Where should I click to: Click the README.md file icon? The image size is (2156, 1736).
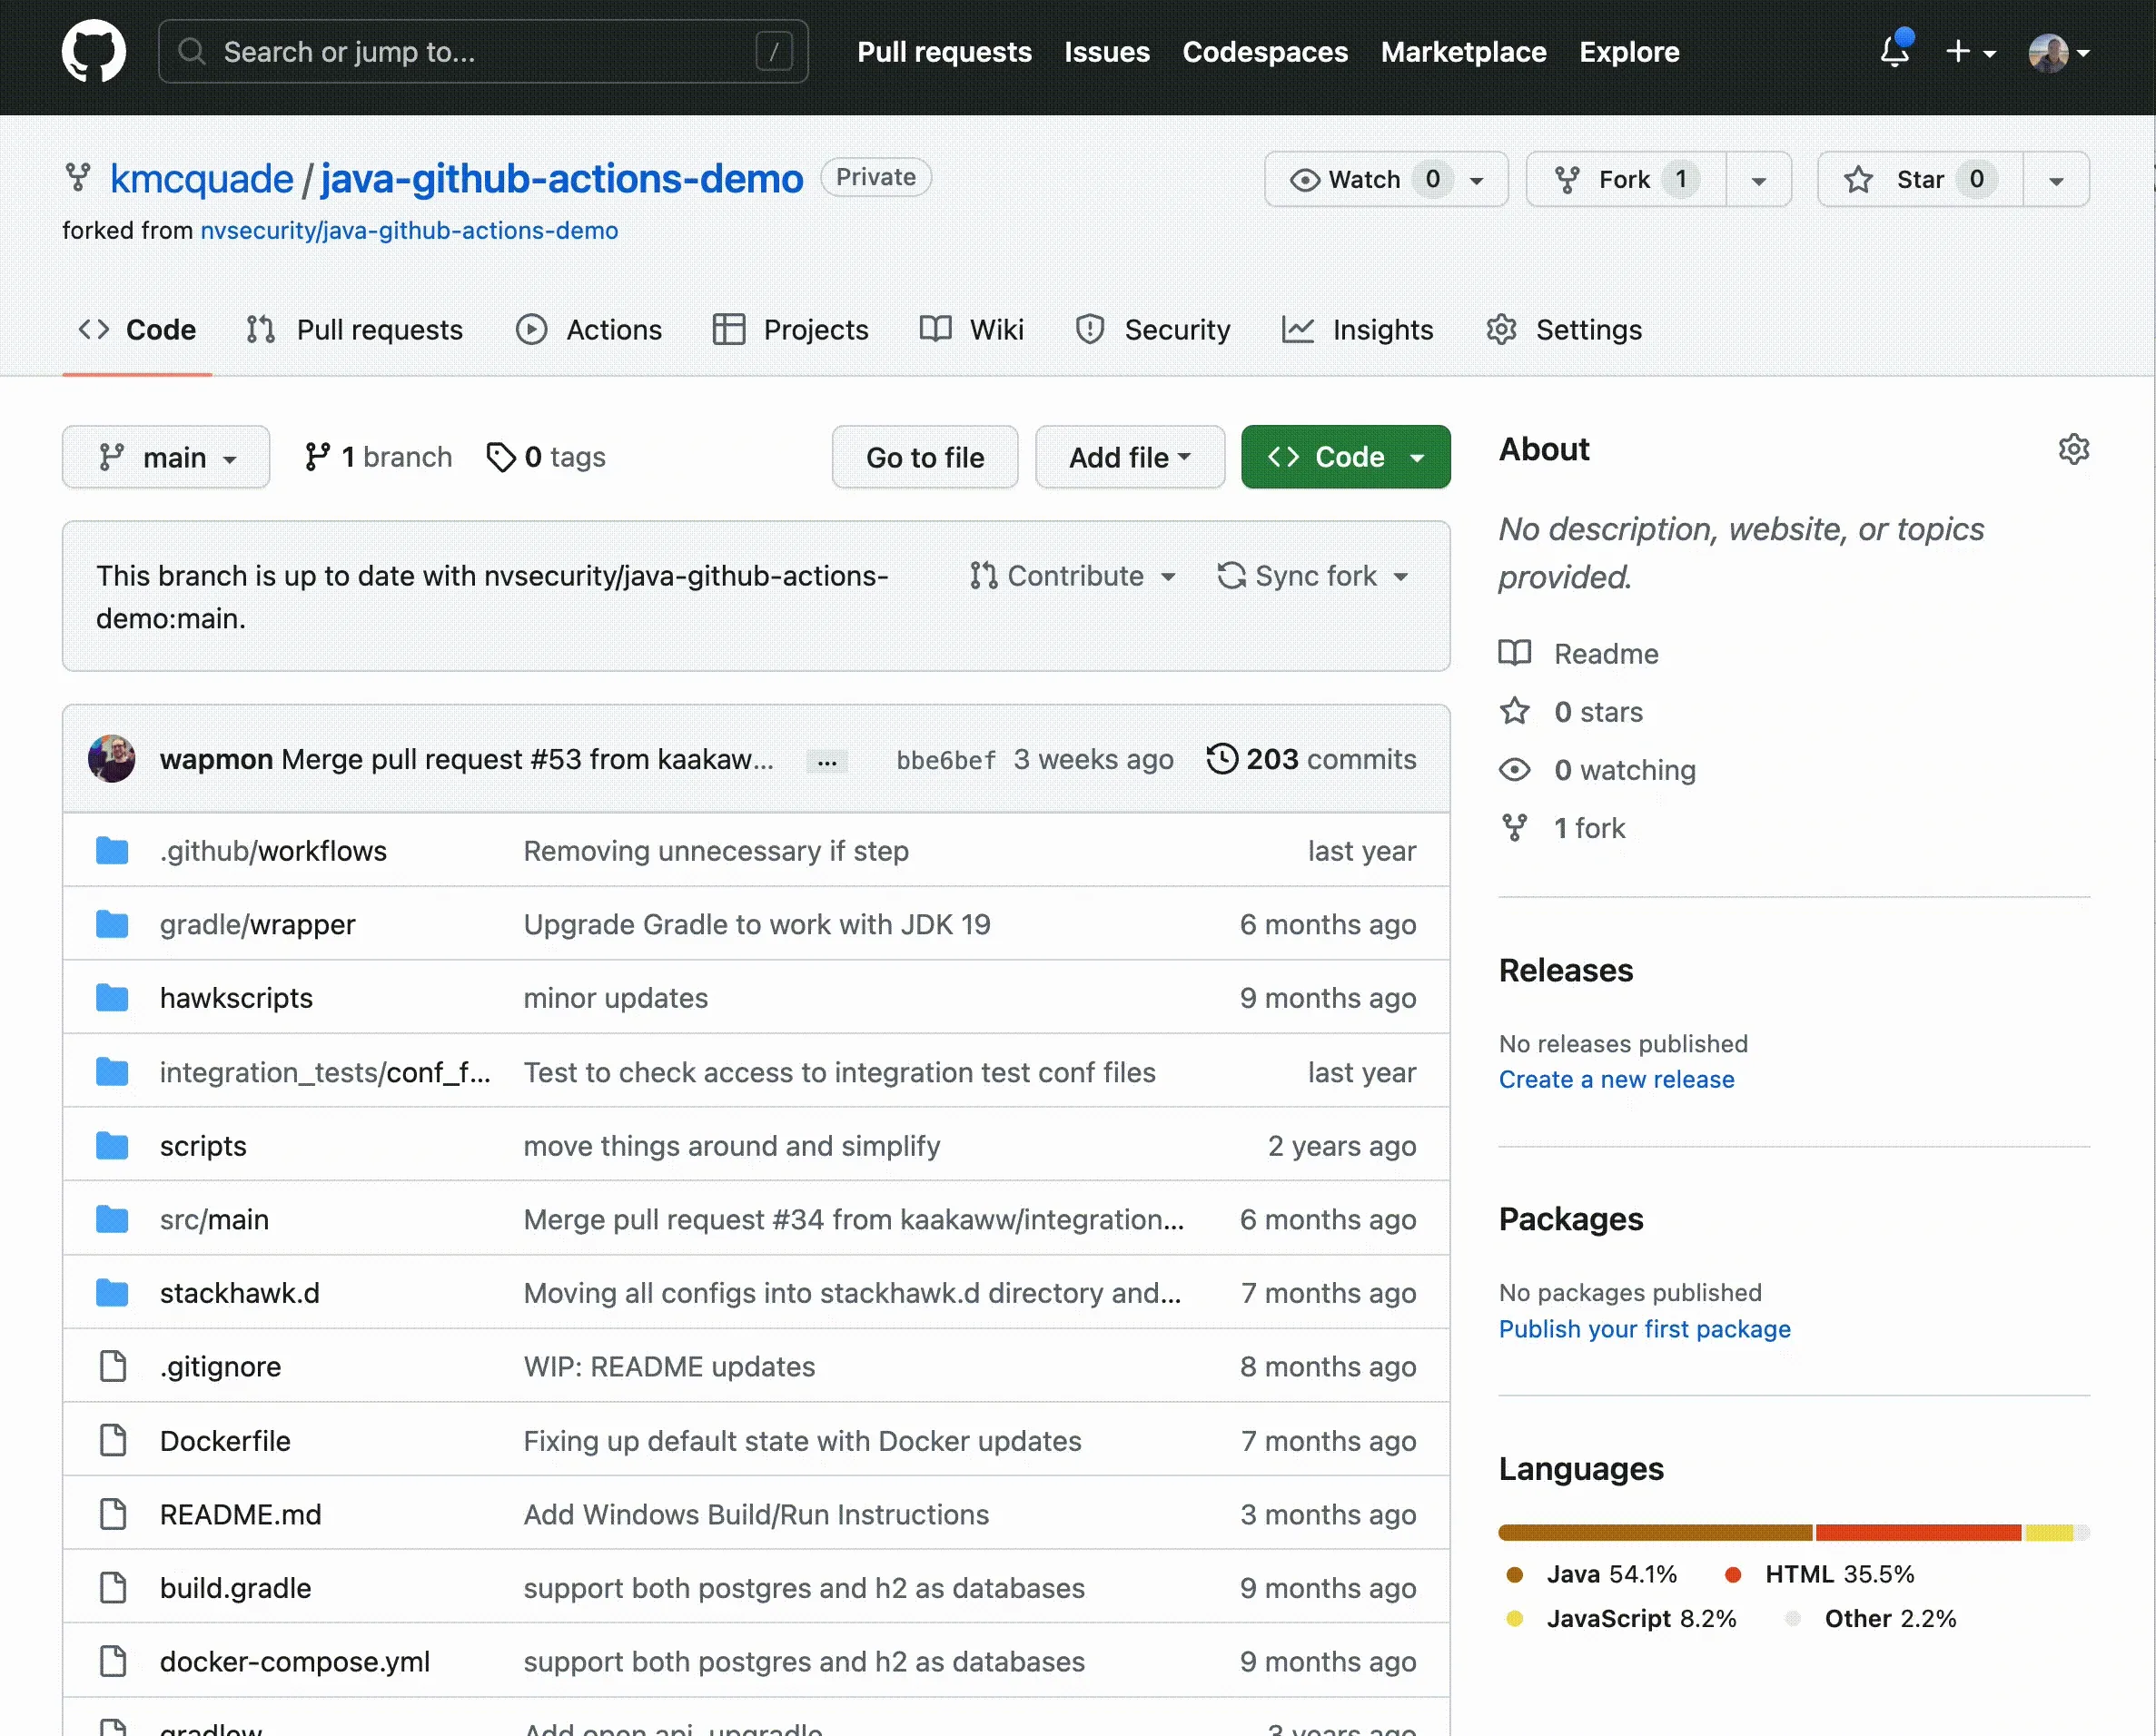pyautogui.click(x=113, y=1515)
